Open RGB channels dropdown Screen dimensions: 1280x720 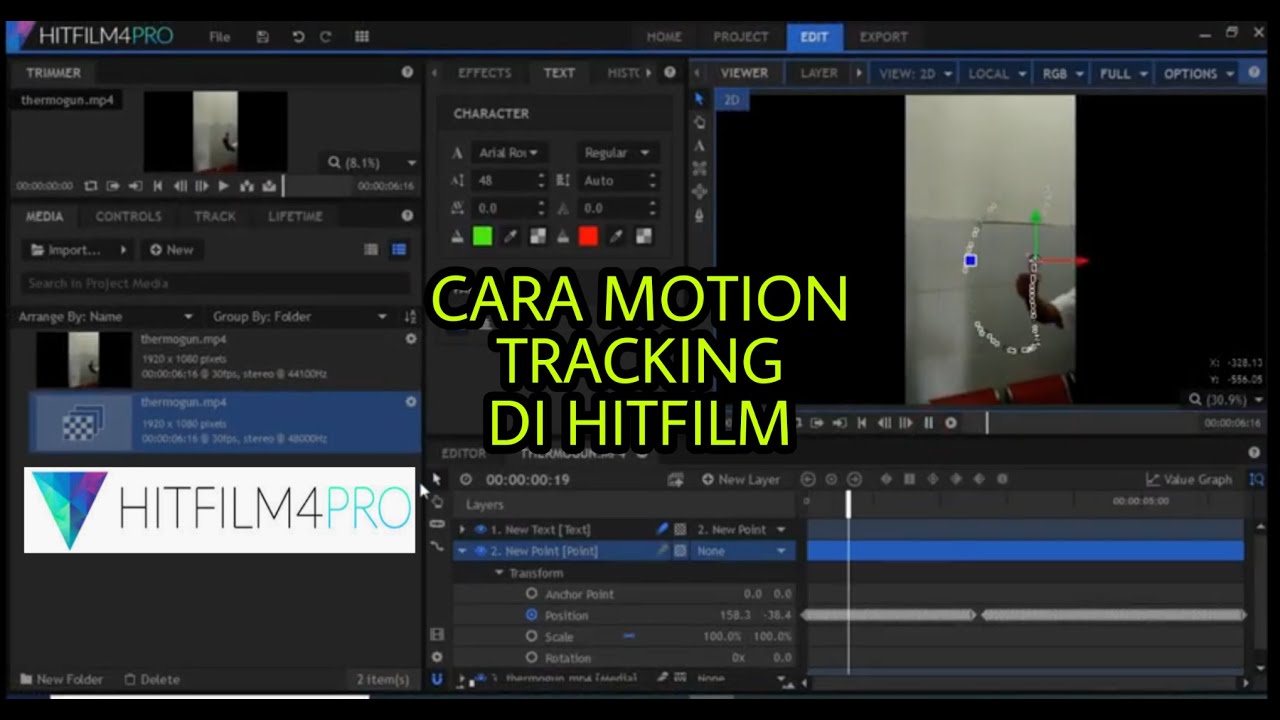[1062, 74]
